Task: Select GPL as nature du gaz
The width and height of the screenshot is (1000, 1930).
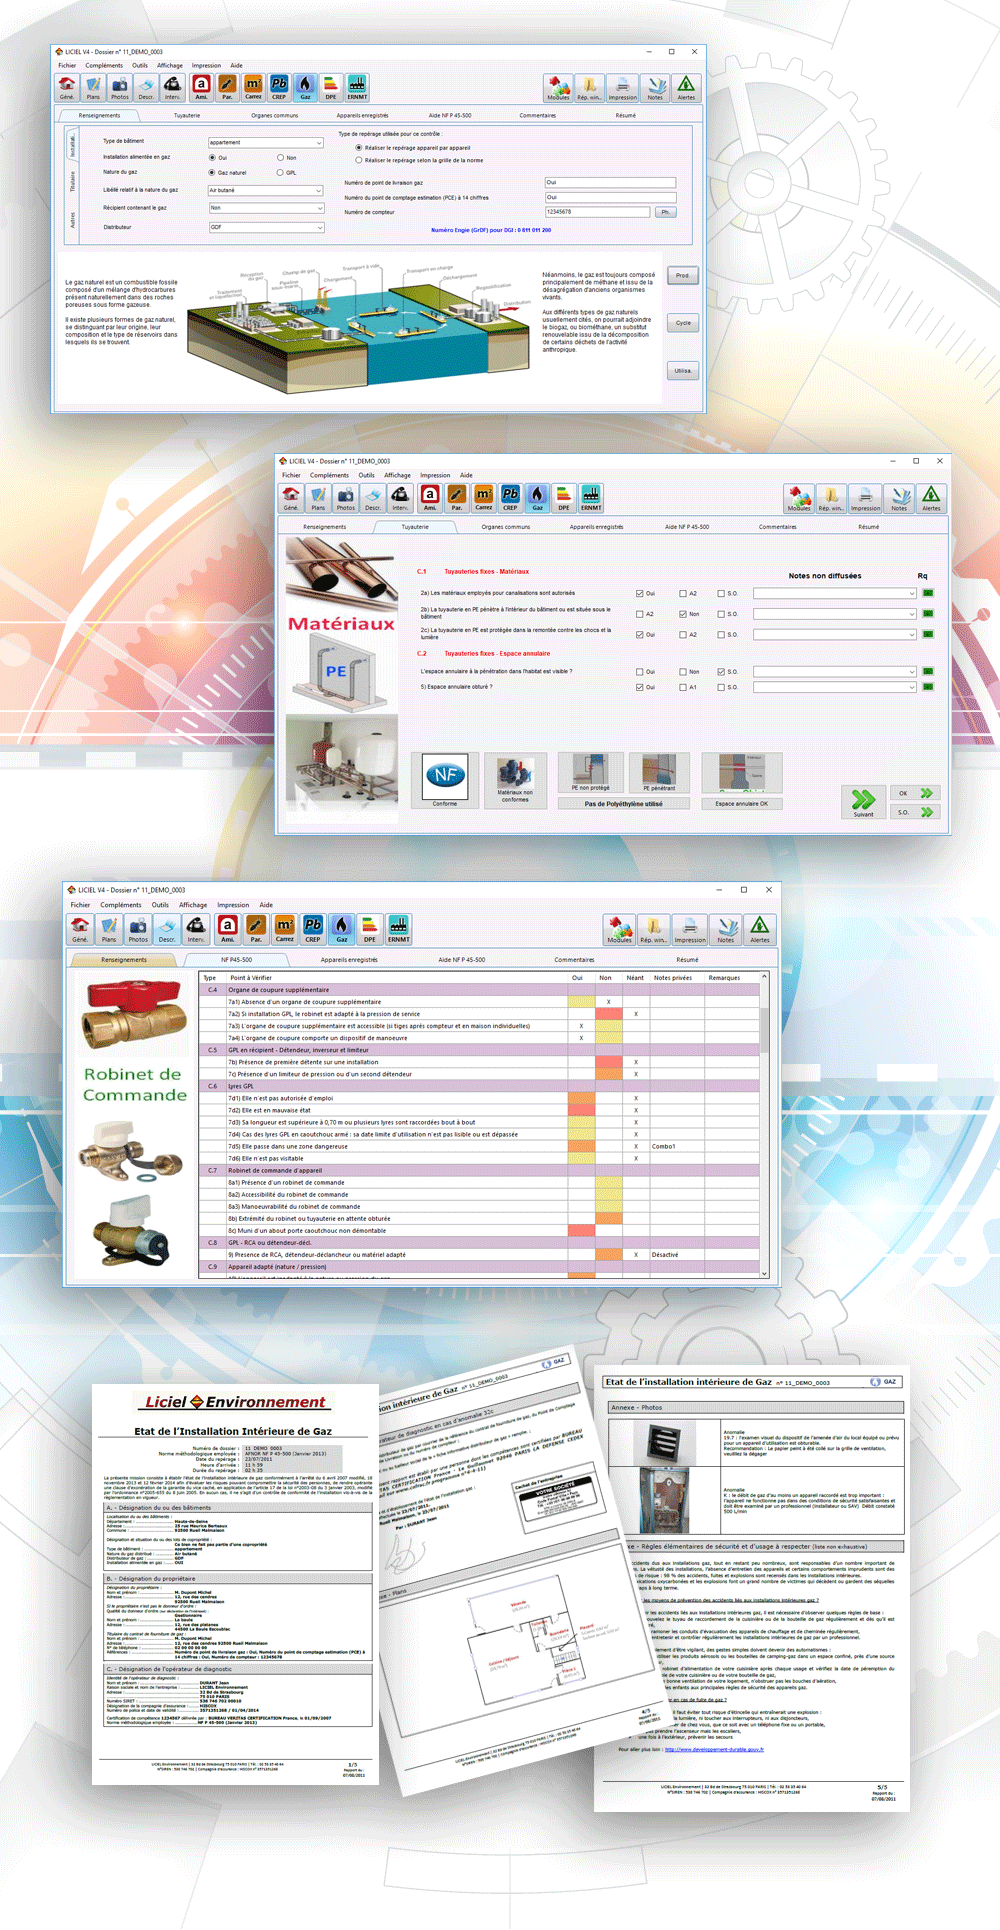Action: coord(280,172)
